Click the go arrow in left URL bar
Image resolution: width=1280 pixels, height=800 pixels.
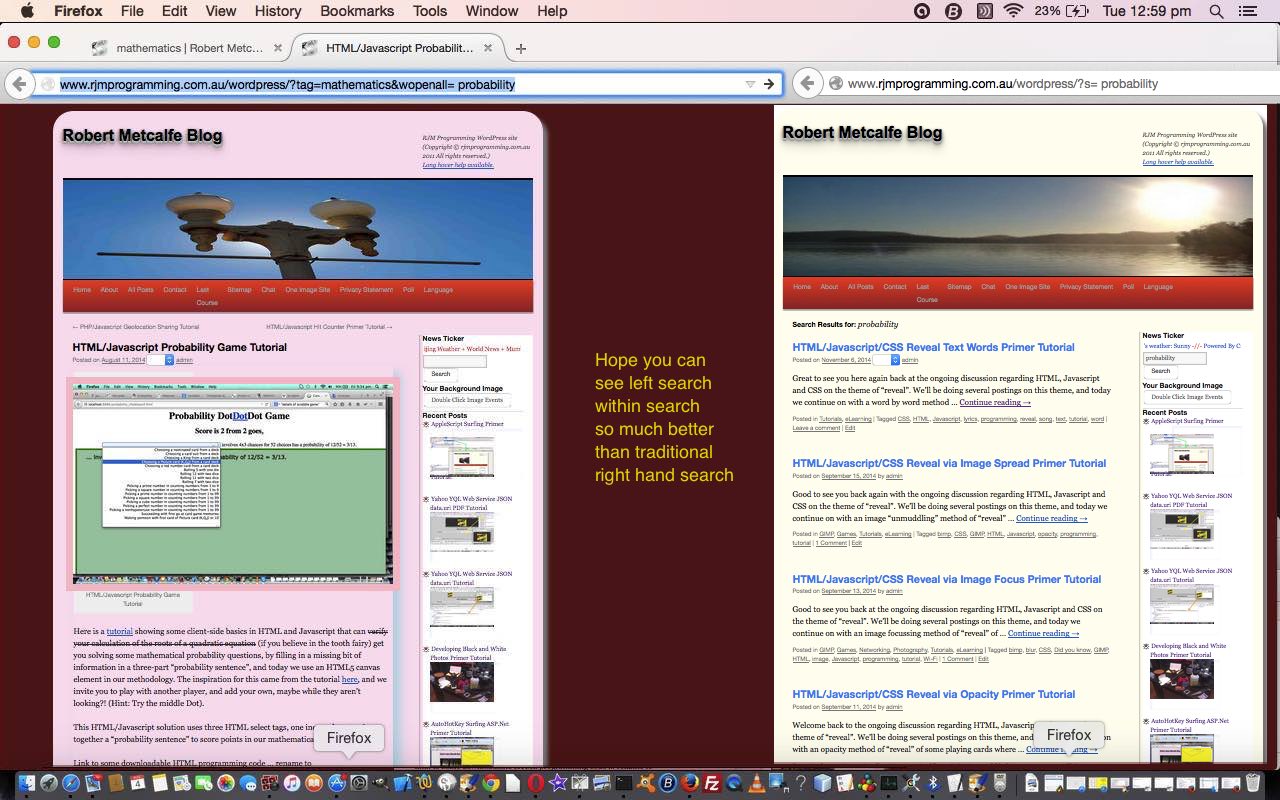pyautogui.click(x=769, y=84)
